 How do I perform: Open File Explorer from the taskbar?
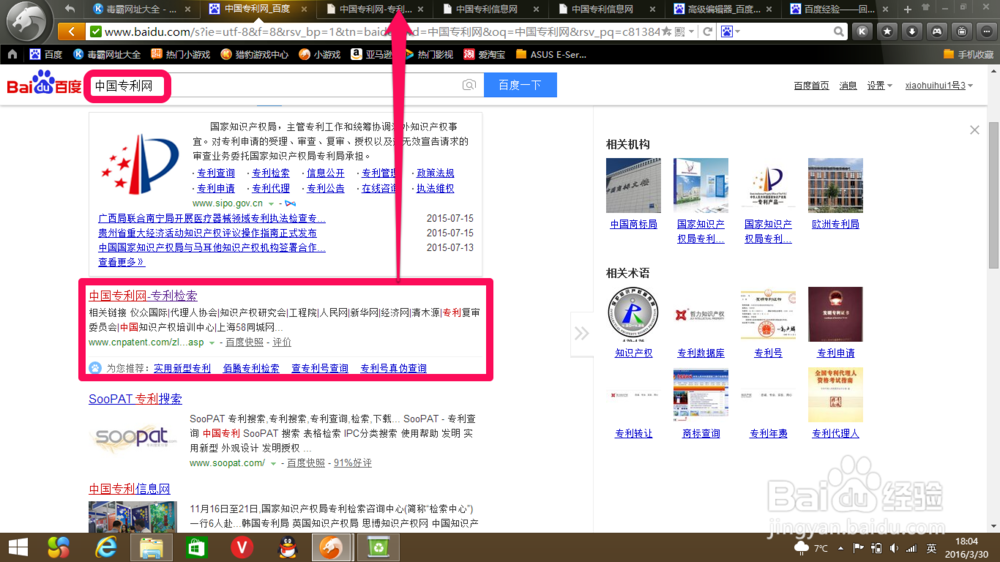[151, 547]
